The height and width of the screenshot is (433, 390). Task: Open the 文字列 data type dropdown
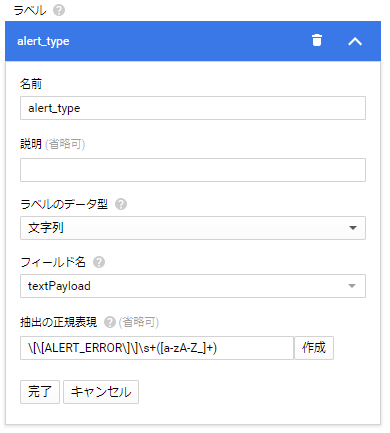pyautogui.click(x=193, y=228)
